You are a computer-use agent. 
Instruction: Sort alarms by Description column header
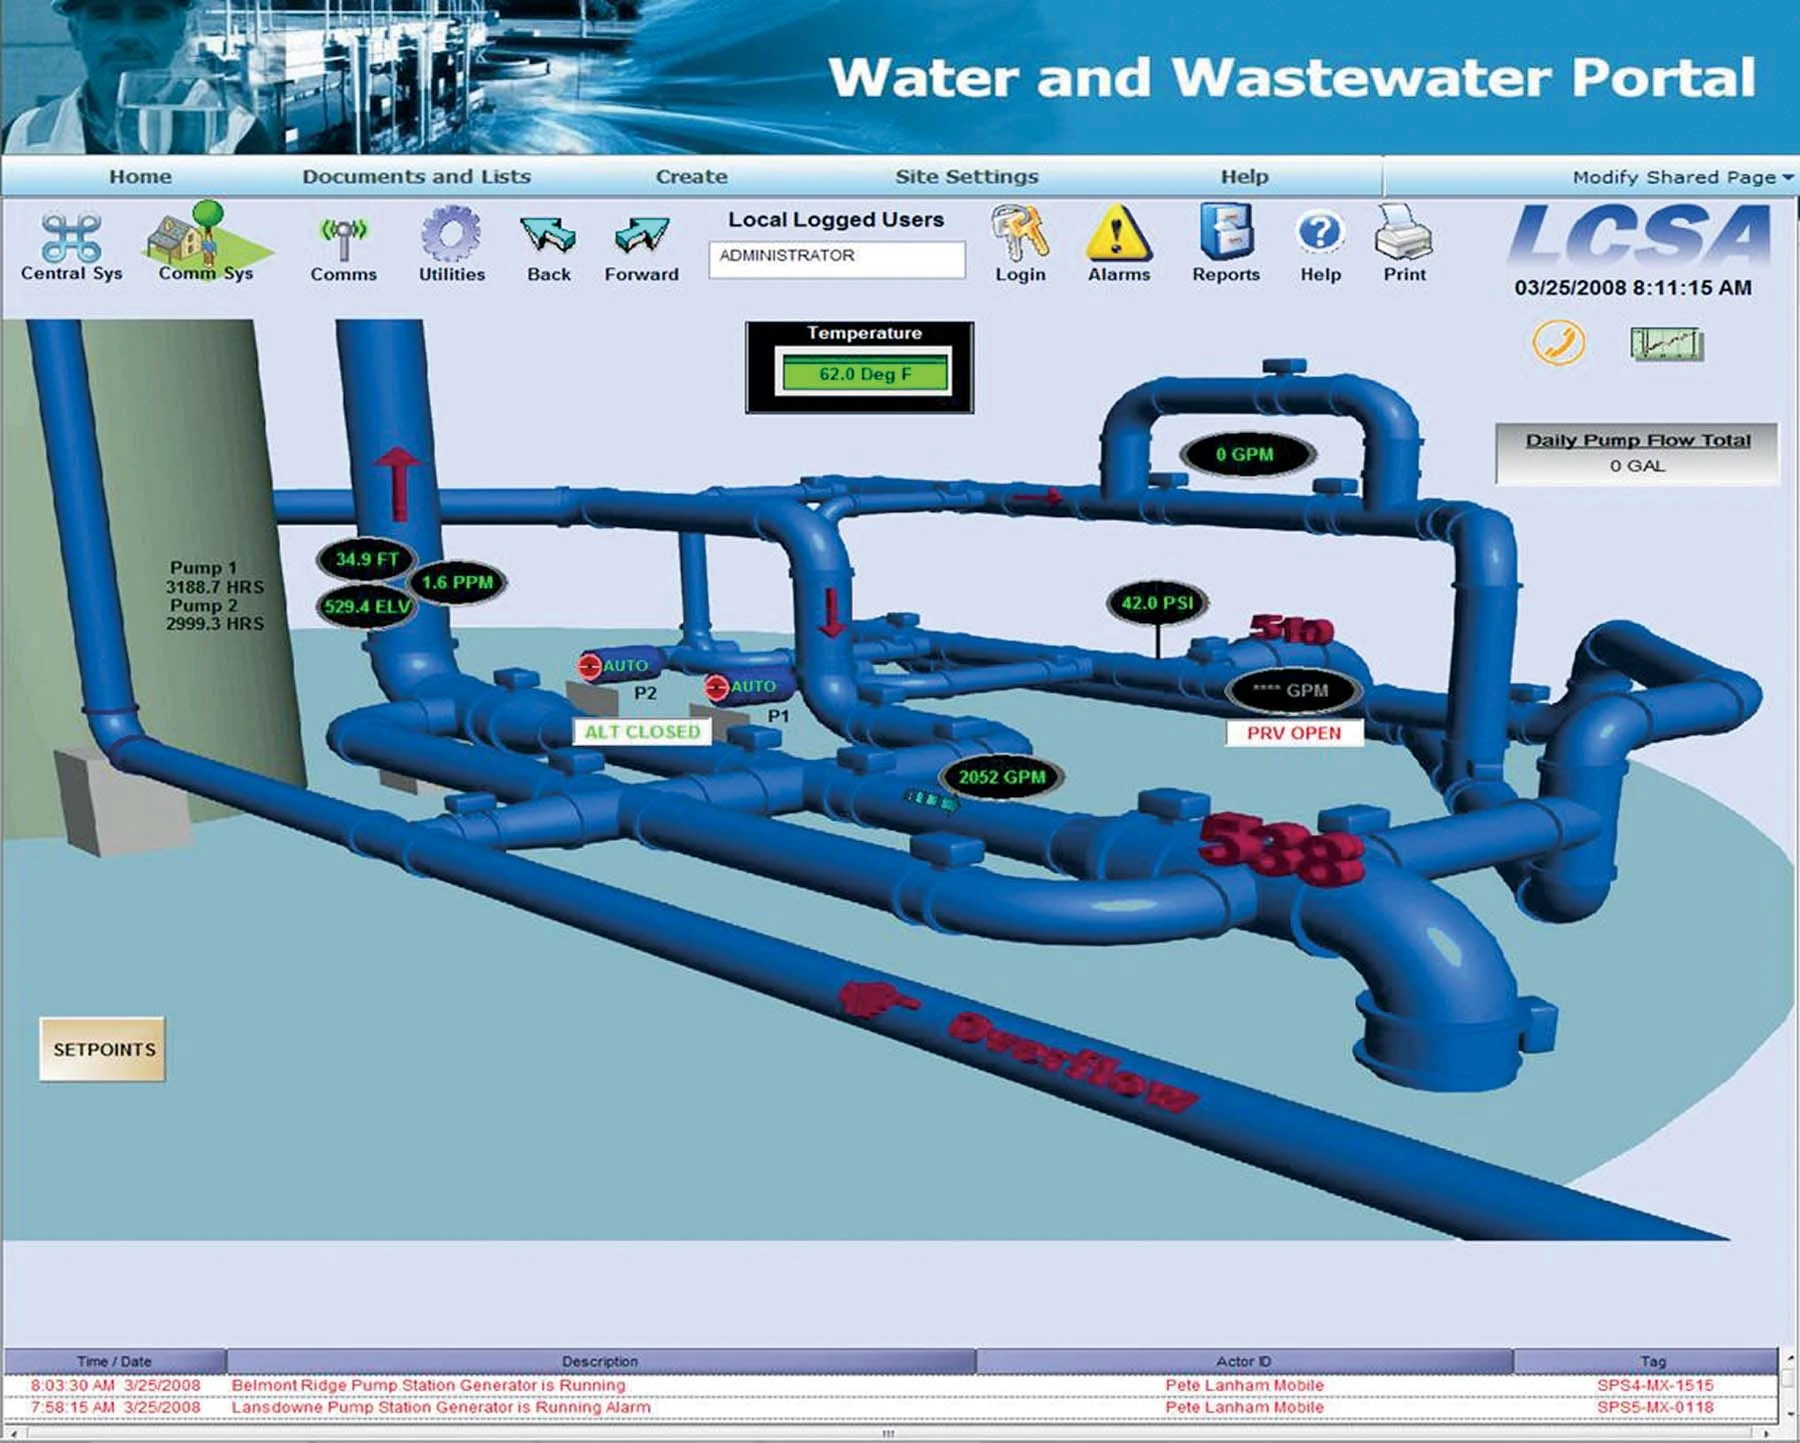click(x=600, y=1361)
